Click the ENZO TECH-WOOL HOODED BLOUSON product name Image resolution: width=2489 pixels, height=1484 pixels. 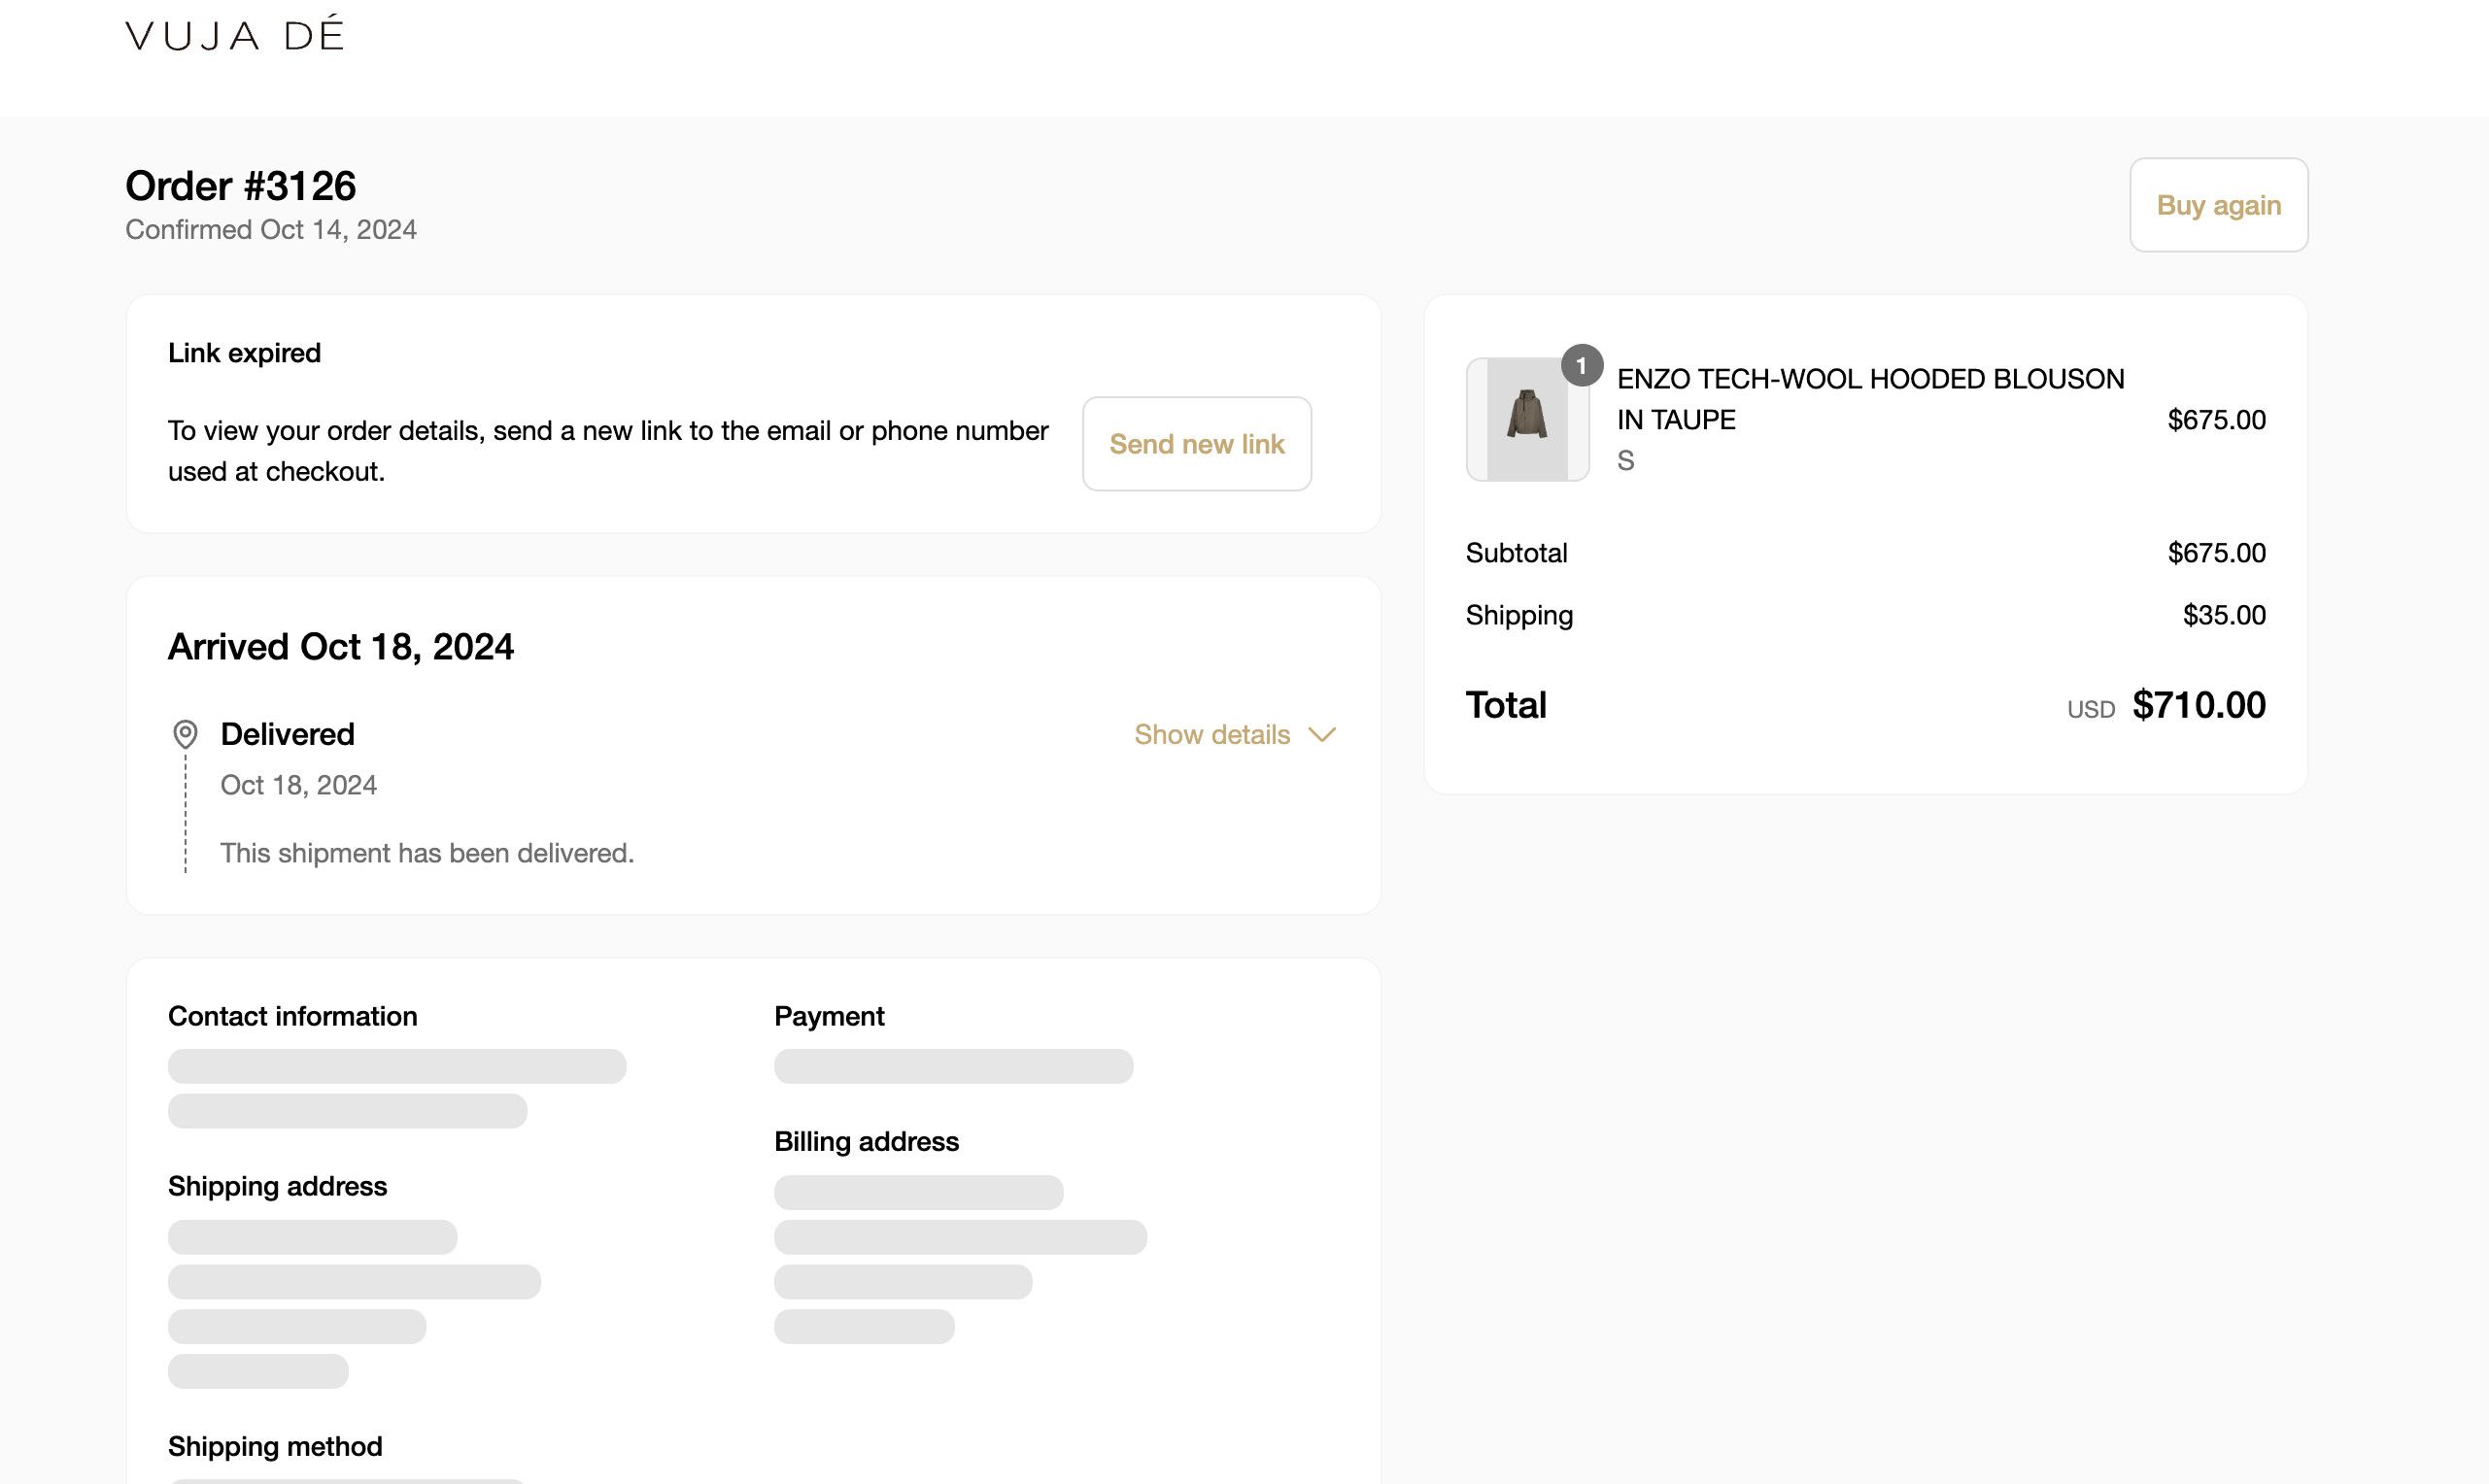pyautogui.click(x=1870, y=399)
